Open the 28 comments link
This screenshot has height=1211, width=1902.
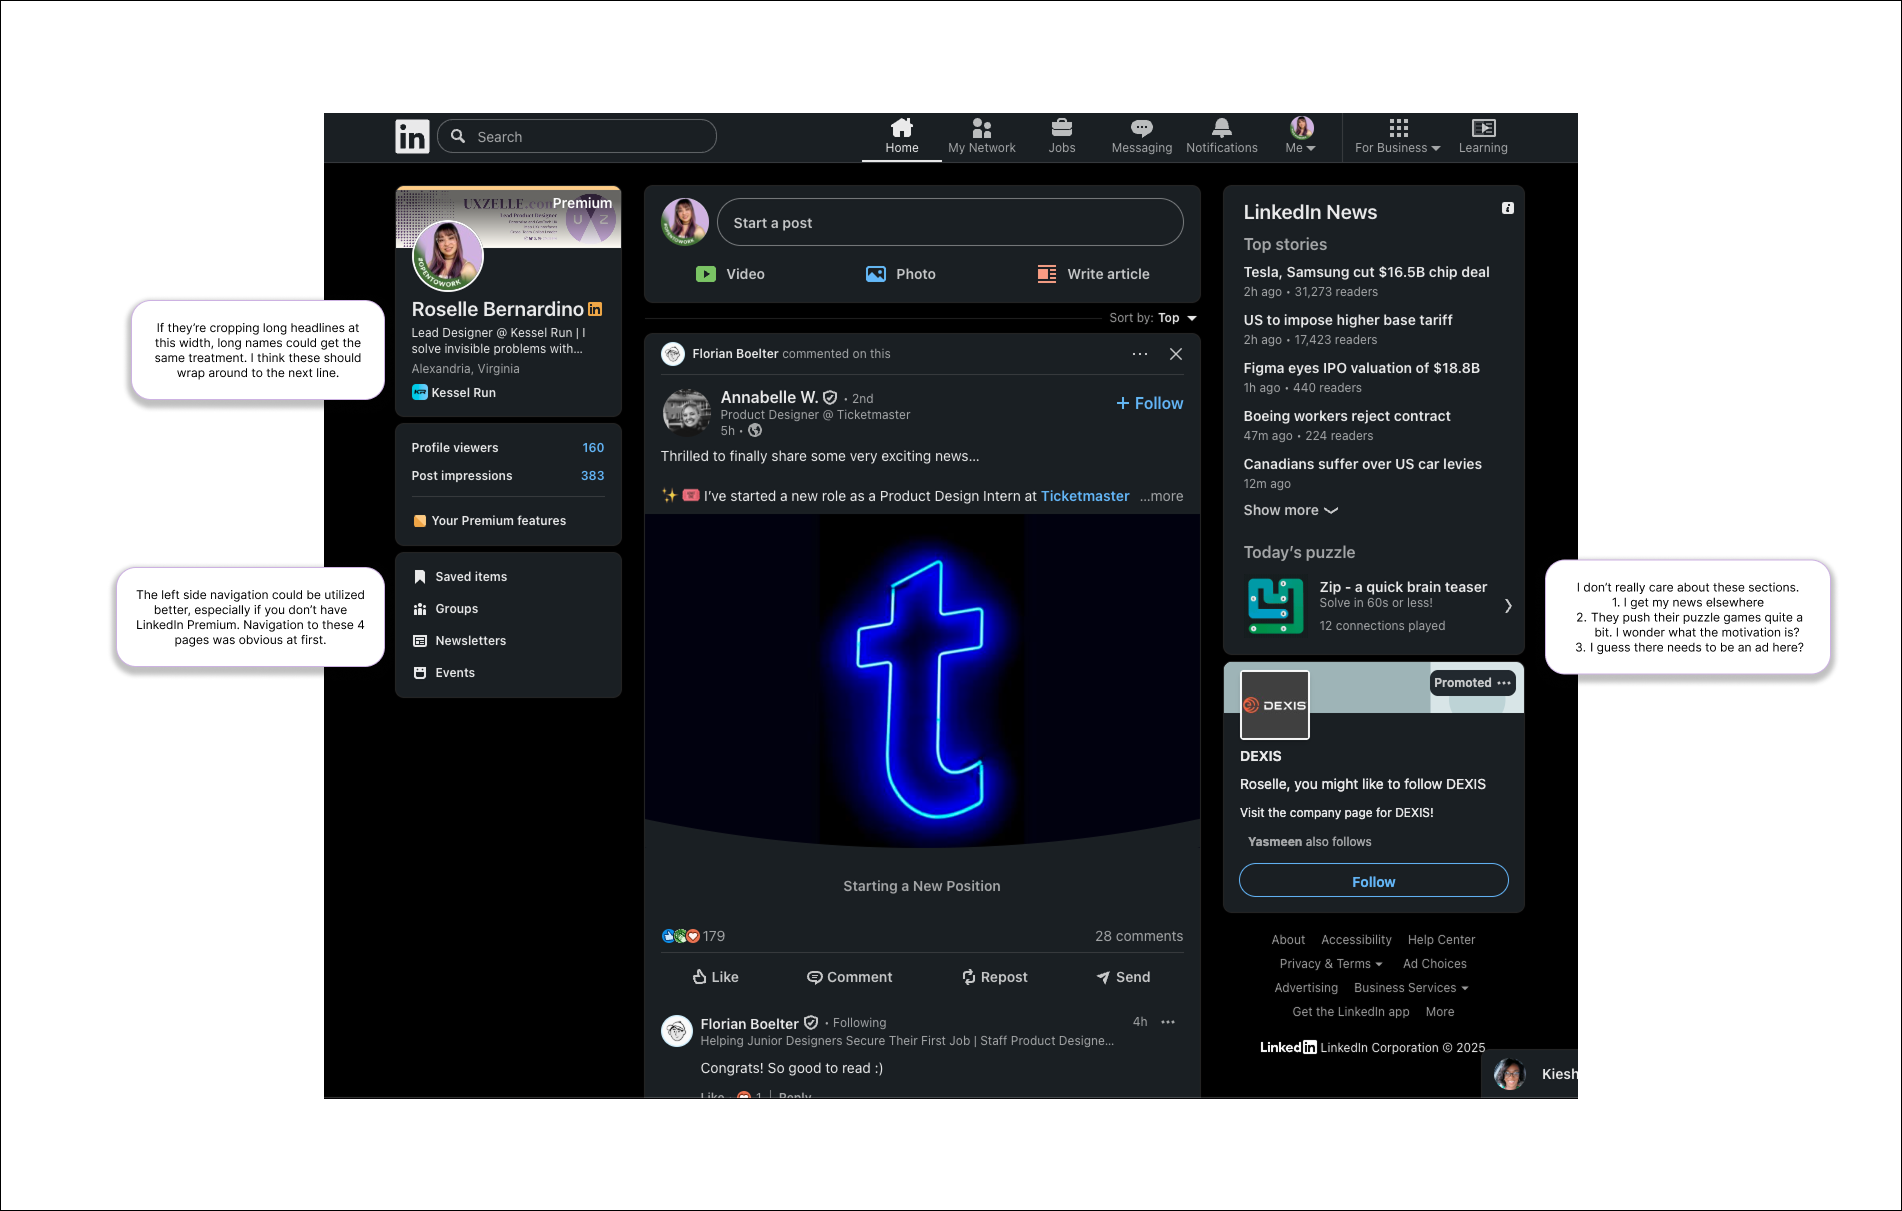pos(1139,936)
